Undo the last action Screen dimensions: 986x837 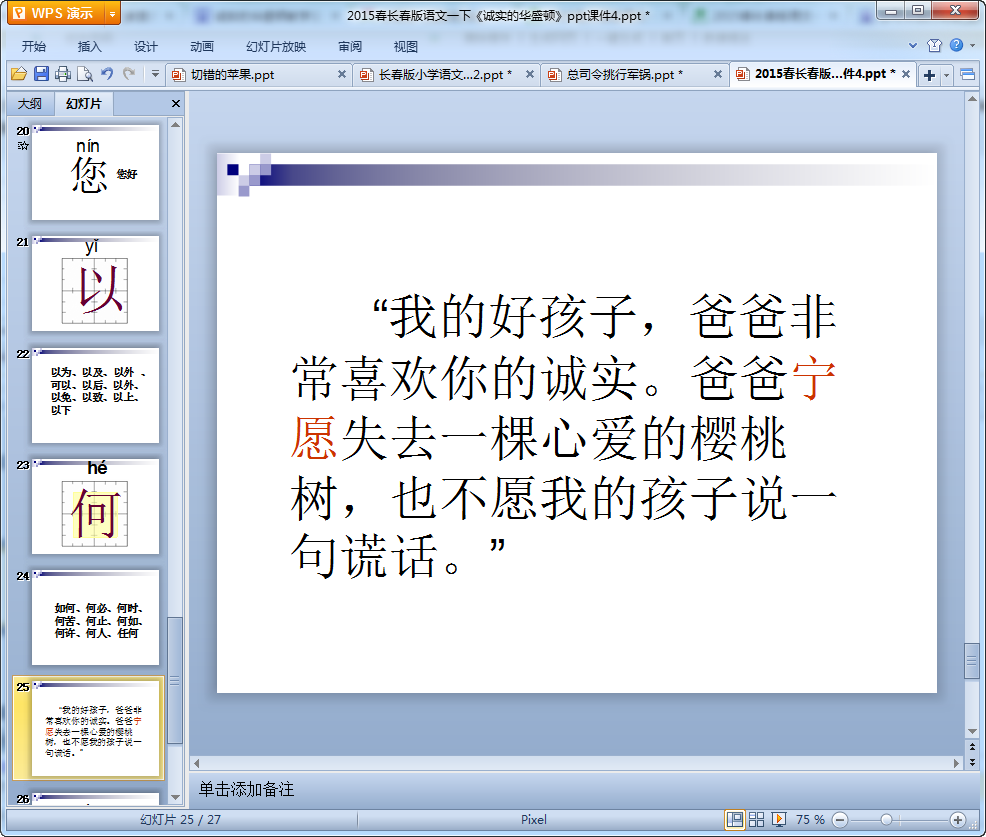(x=107, y=74)
